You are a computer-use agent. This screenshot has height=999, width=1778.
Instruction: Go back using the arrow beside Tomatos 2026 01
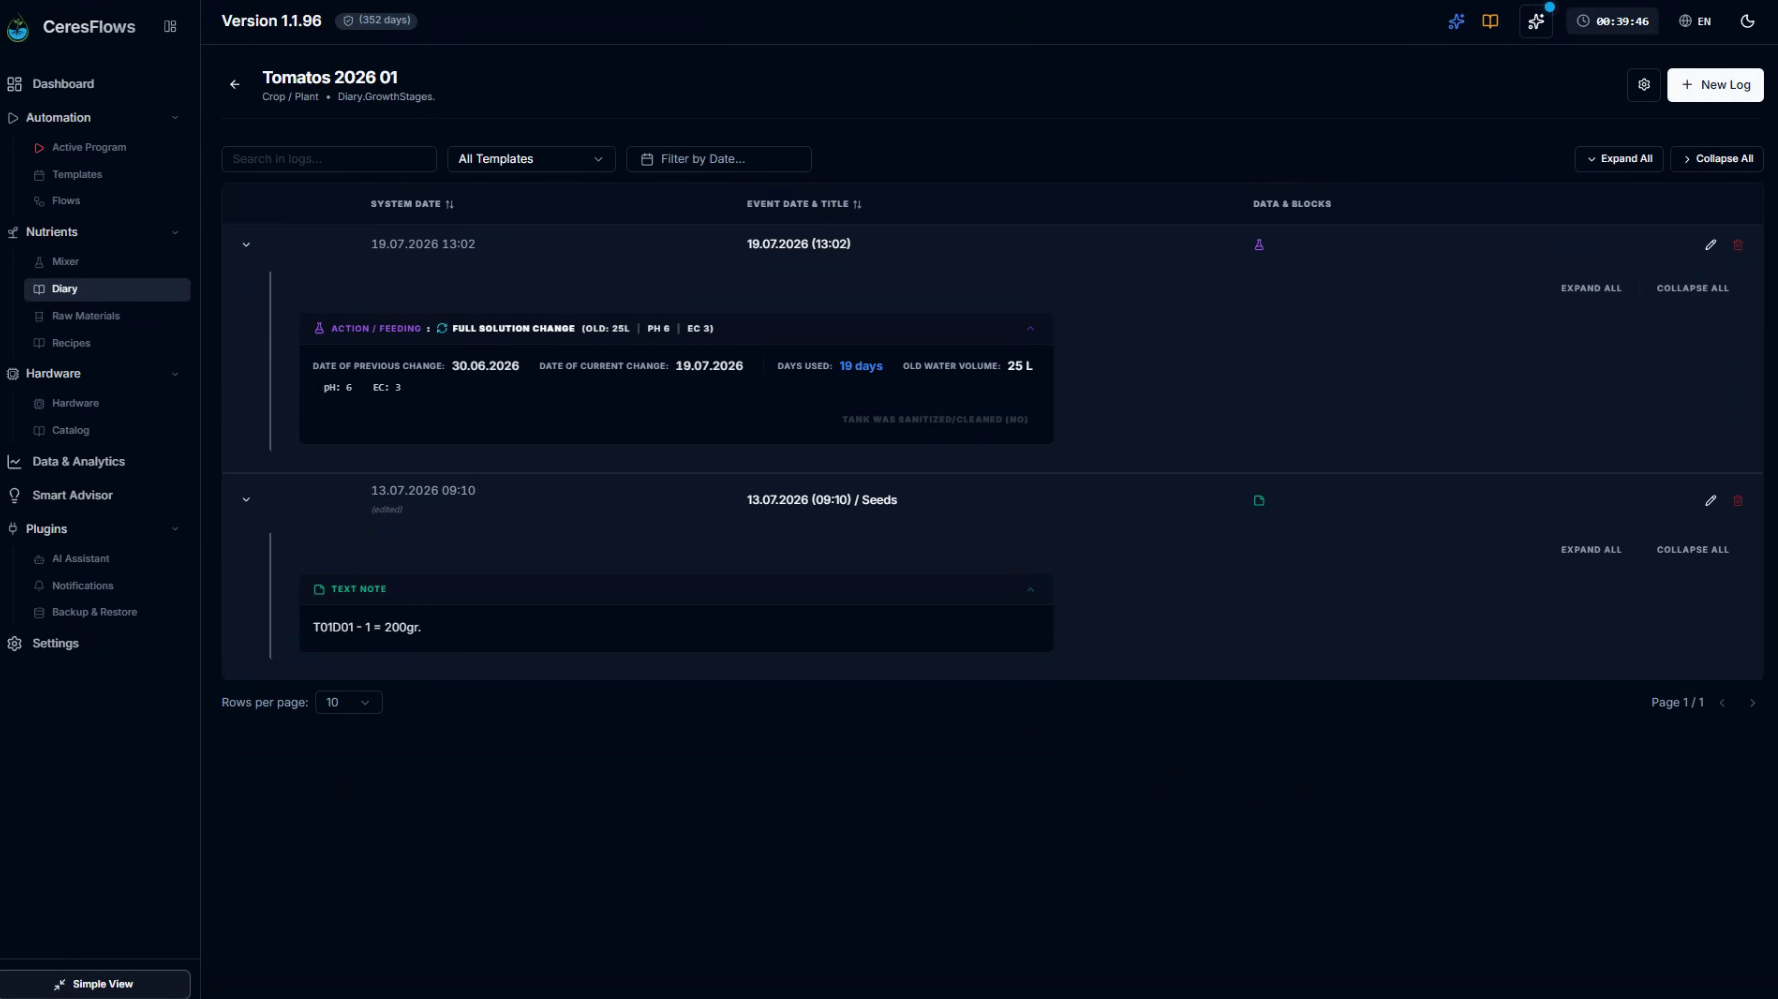[x=235, y=85]
